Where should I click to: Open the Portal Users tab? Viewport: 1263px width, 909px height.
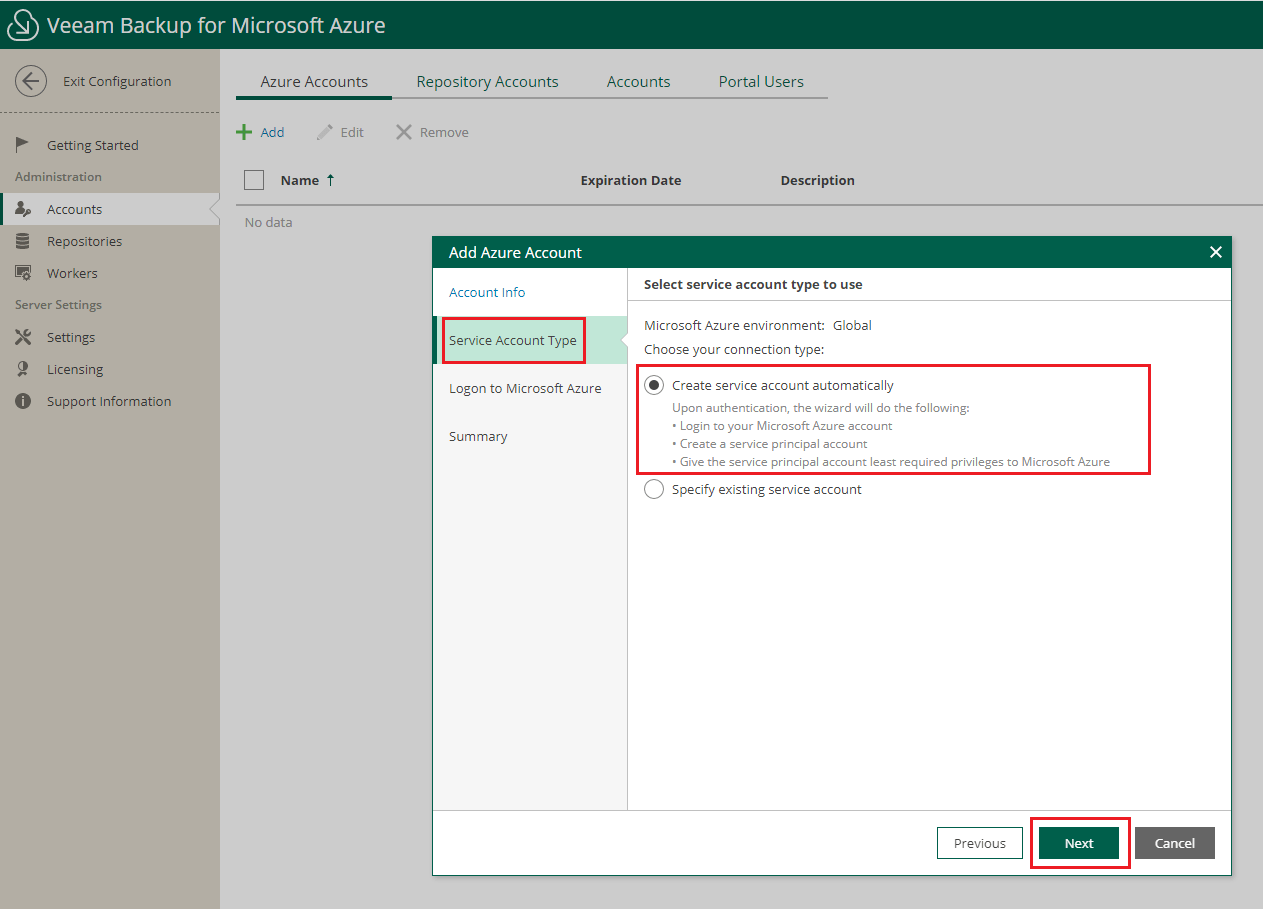tap(761, 82)
